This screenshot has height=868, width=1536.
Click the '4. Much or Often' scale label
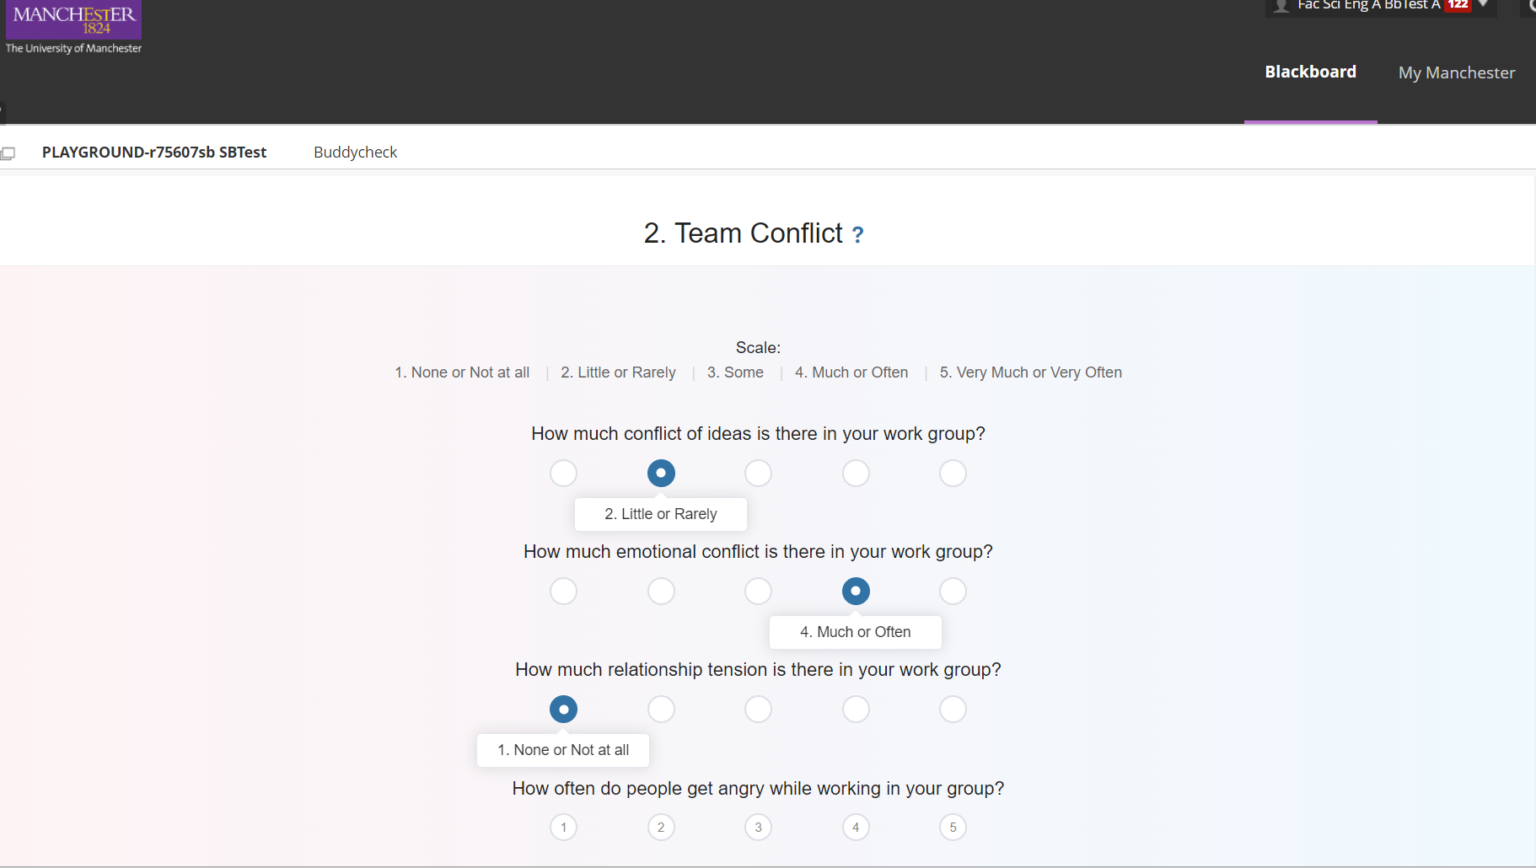[x=851, y=372]
